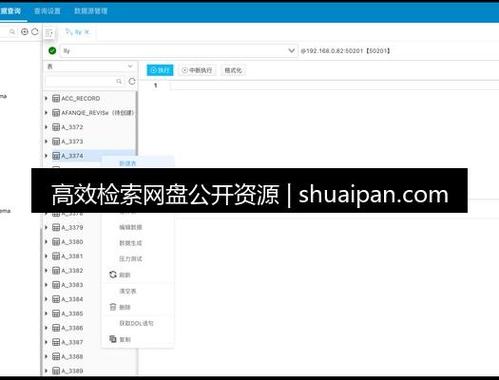Close the lly query tab
This screenshot has height=380, width=499.
87,32
